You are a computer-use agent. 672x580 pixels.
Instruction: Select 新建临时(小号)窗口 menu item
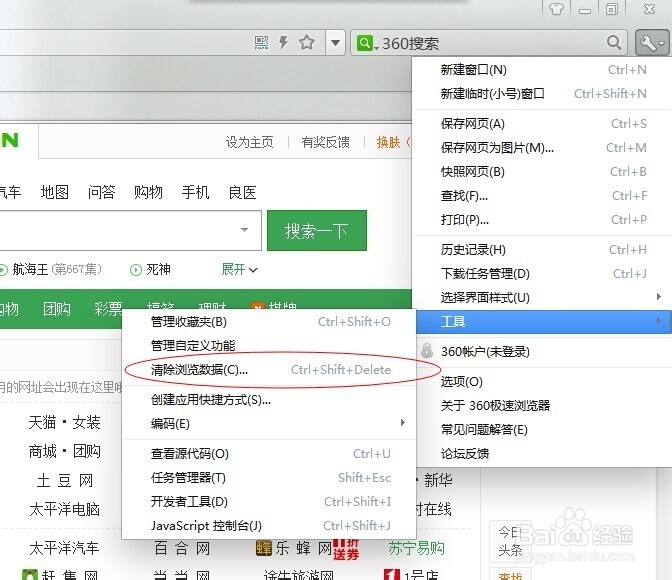pos(543,93)
